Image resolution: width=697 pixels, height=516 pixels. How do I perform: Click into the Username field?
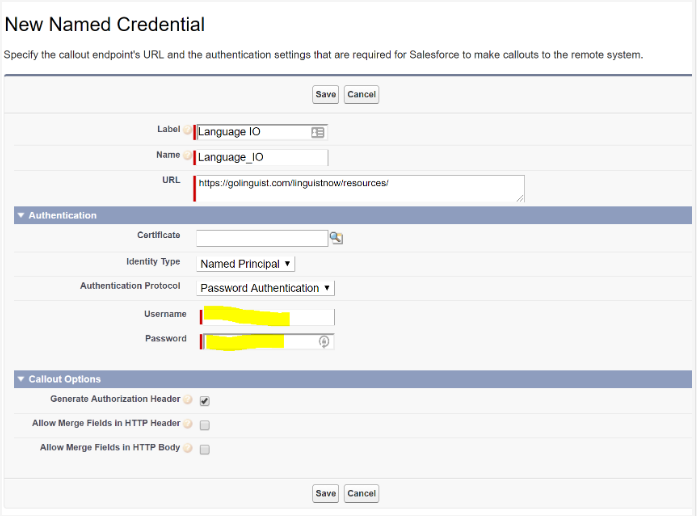[x=268, y=317]
